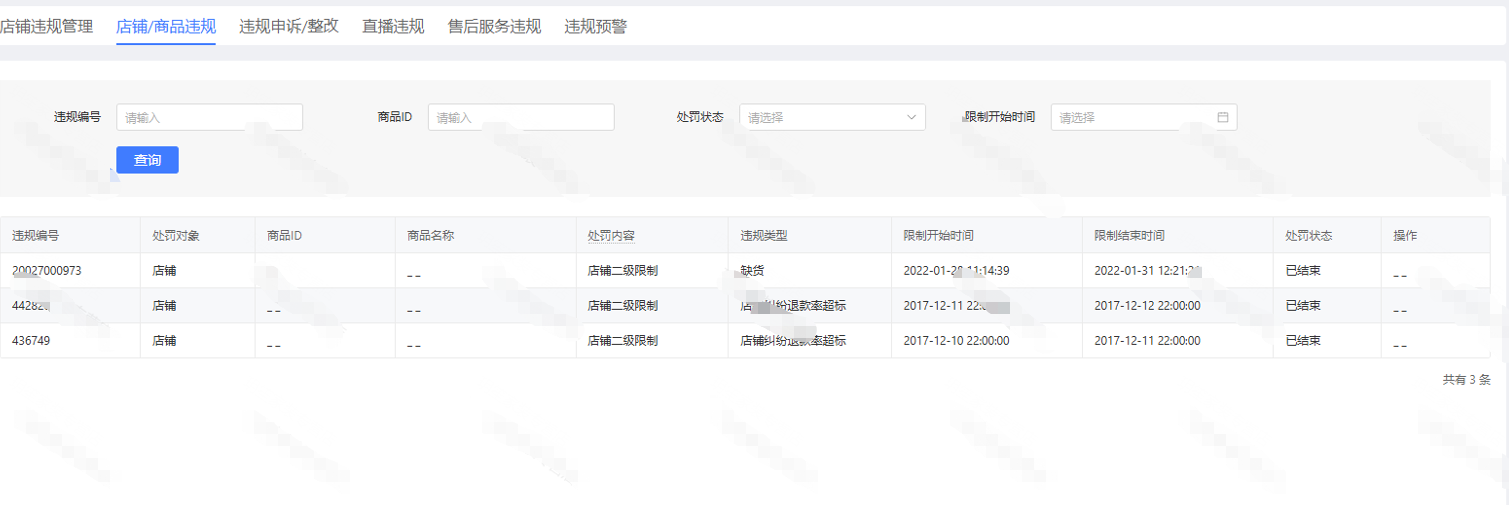Open the 违规申诉/整改 tab
Screen dimensions: 1509x505
coord(289,26)
